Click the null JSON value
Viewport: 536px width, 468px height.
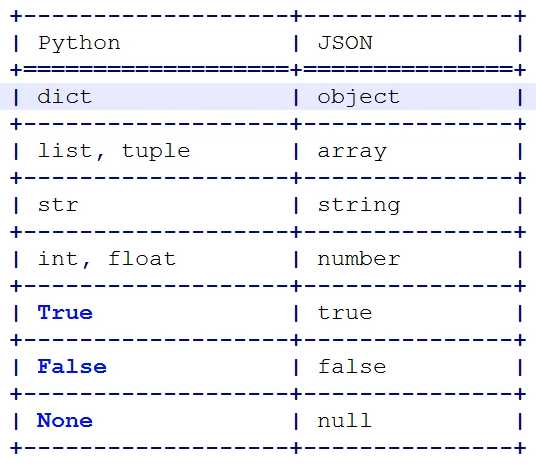click(344, 420)
